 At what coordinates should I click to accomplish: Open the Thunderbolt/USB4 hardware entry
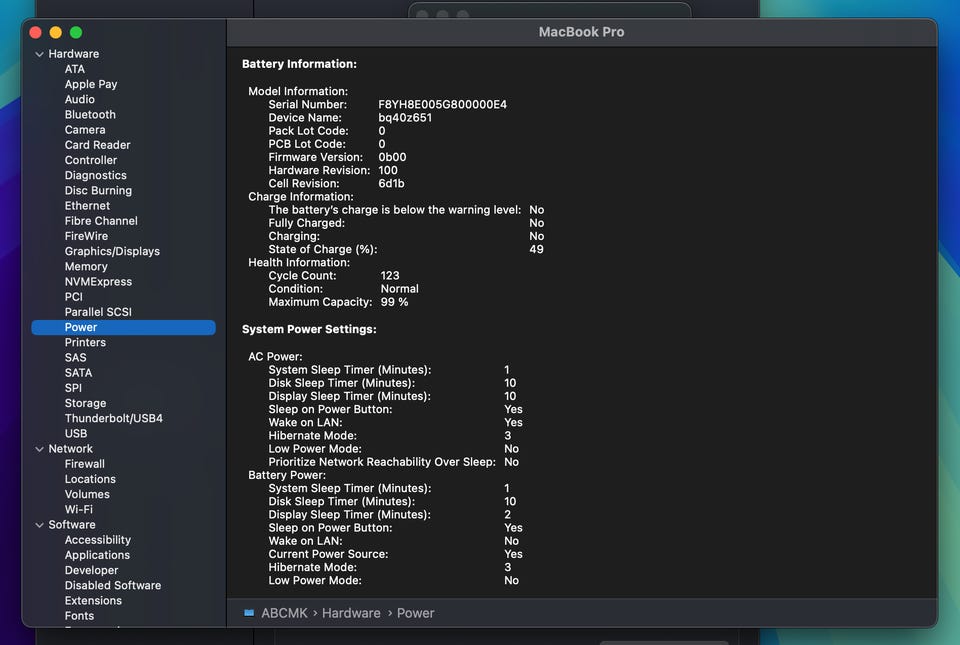point(113,418)
